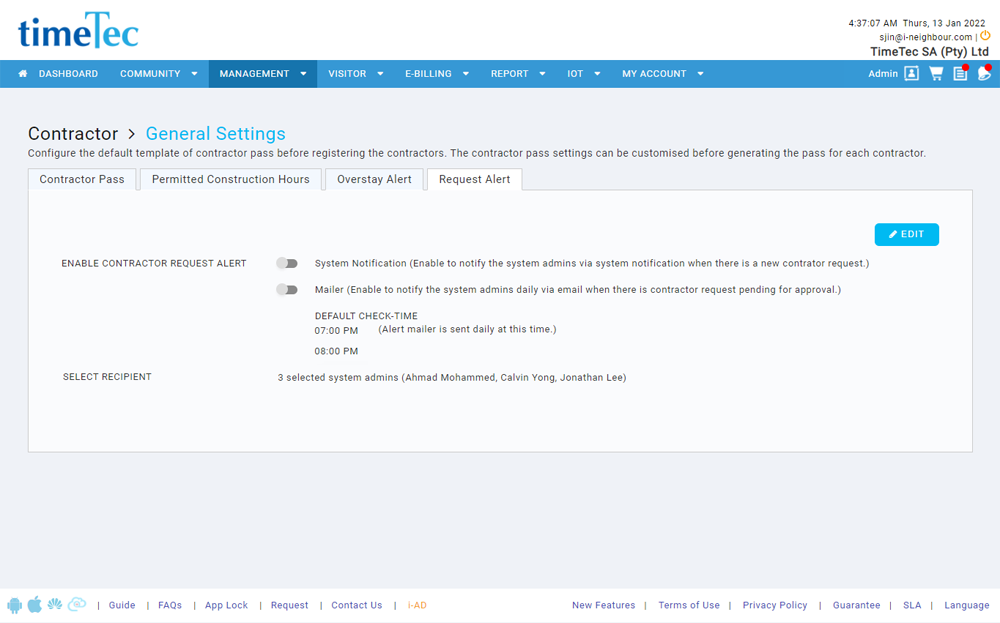Expand the Community menu dropdown

point(157,74)
